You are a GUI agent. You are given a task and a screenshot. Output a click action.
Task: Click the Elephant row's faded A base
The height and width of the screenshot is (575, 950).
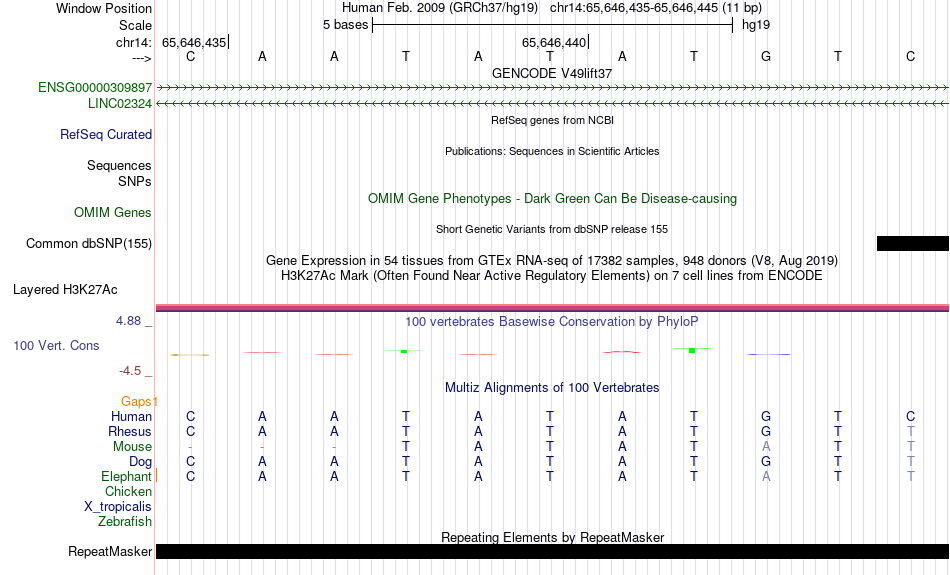pyautogui.click(x=766, y=476)
